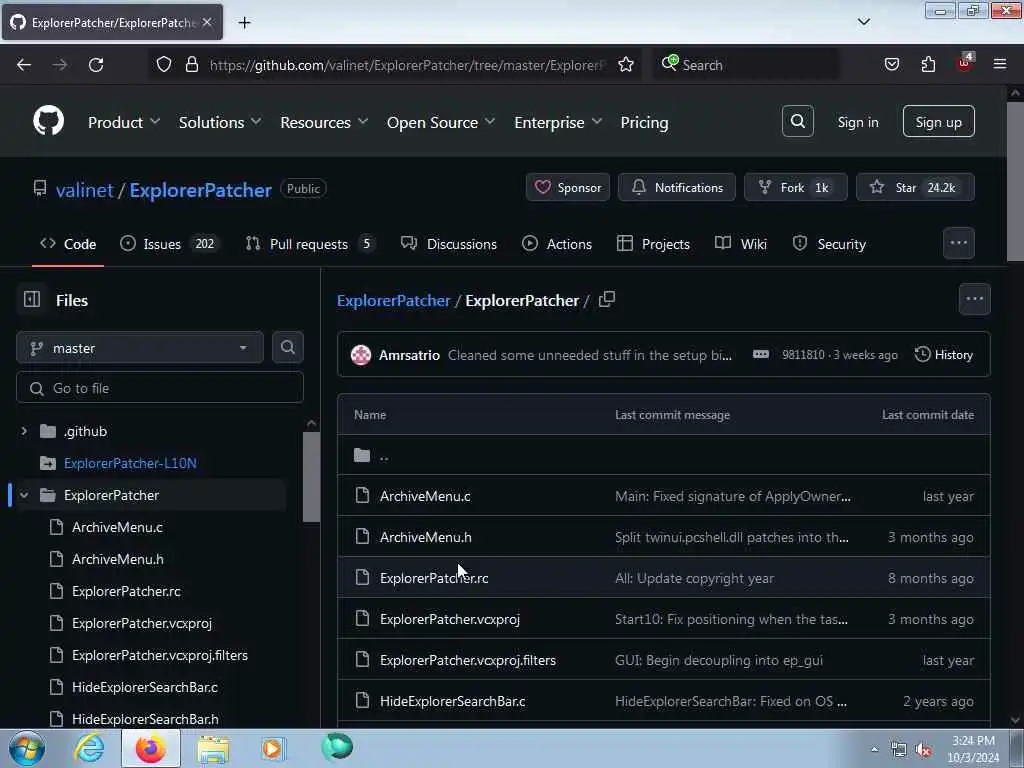Open the Open Source dropdown menu
This screenshot has width=1024, height=768.
[441, 122]
